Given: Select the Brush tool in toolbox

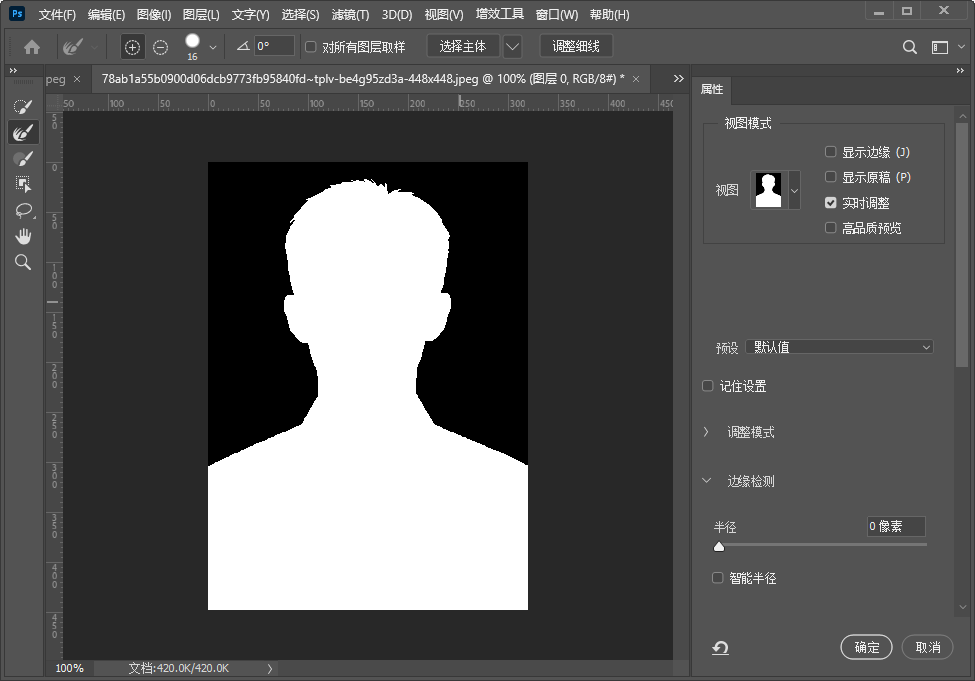Looking at the screenshot, I should [x=23, y=159].
